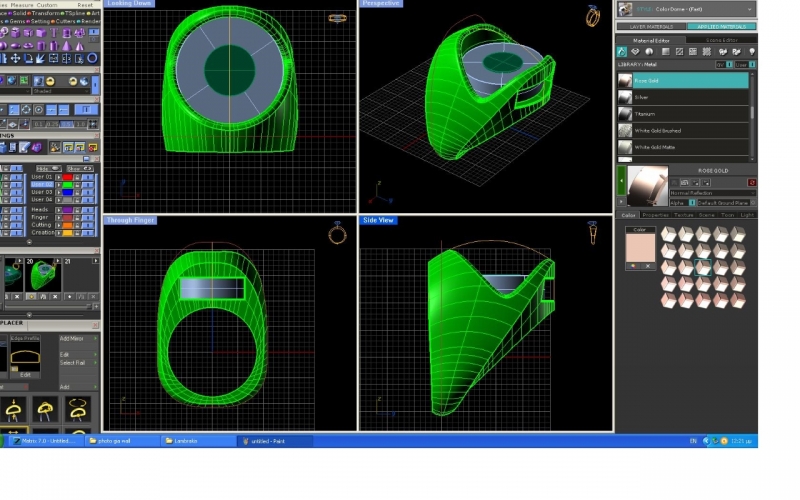Select the thumbnail numbered 20
The image size is (800, 500).
(43, 276)
